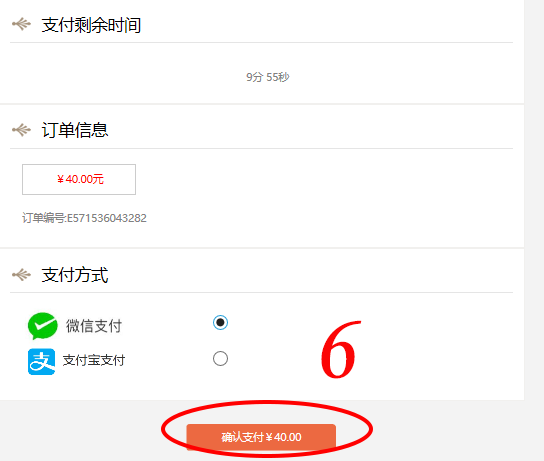The image size is (544, 461).
Task: Click the 支付方式 section heading
Action: click(75, 275)
